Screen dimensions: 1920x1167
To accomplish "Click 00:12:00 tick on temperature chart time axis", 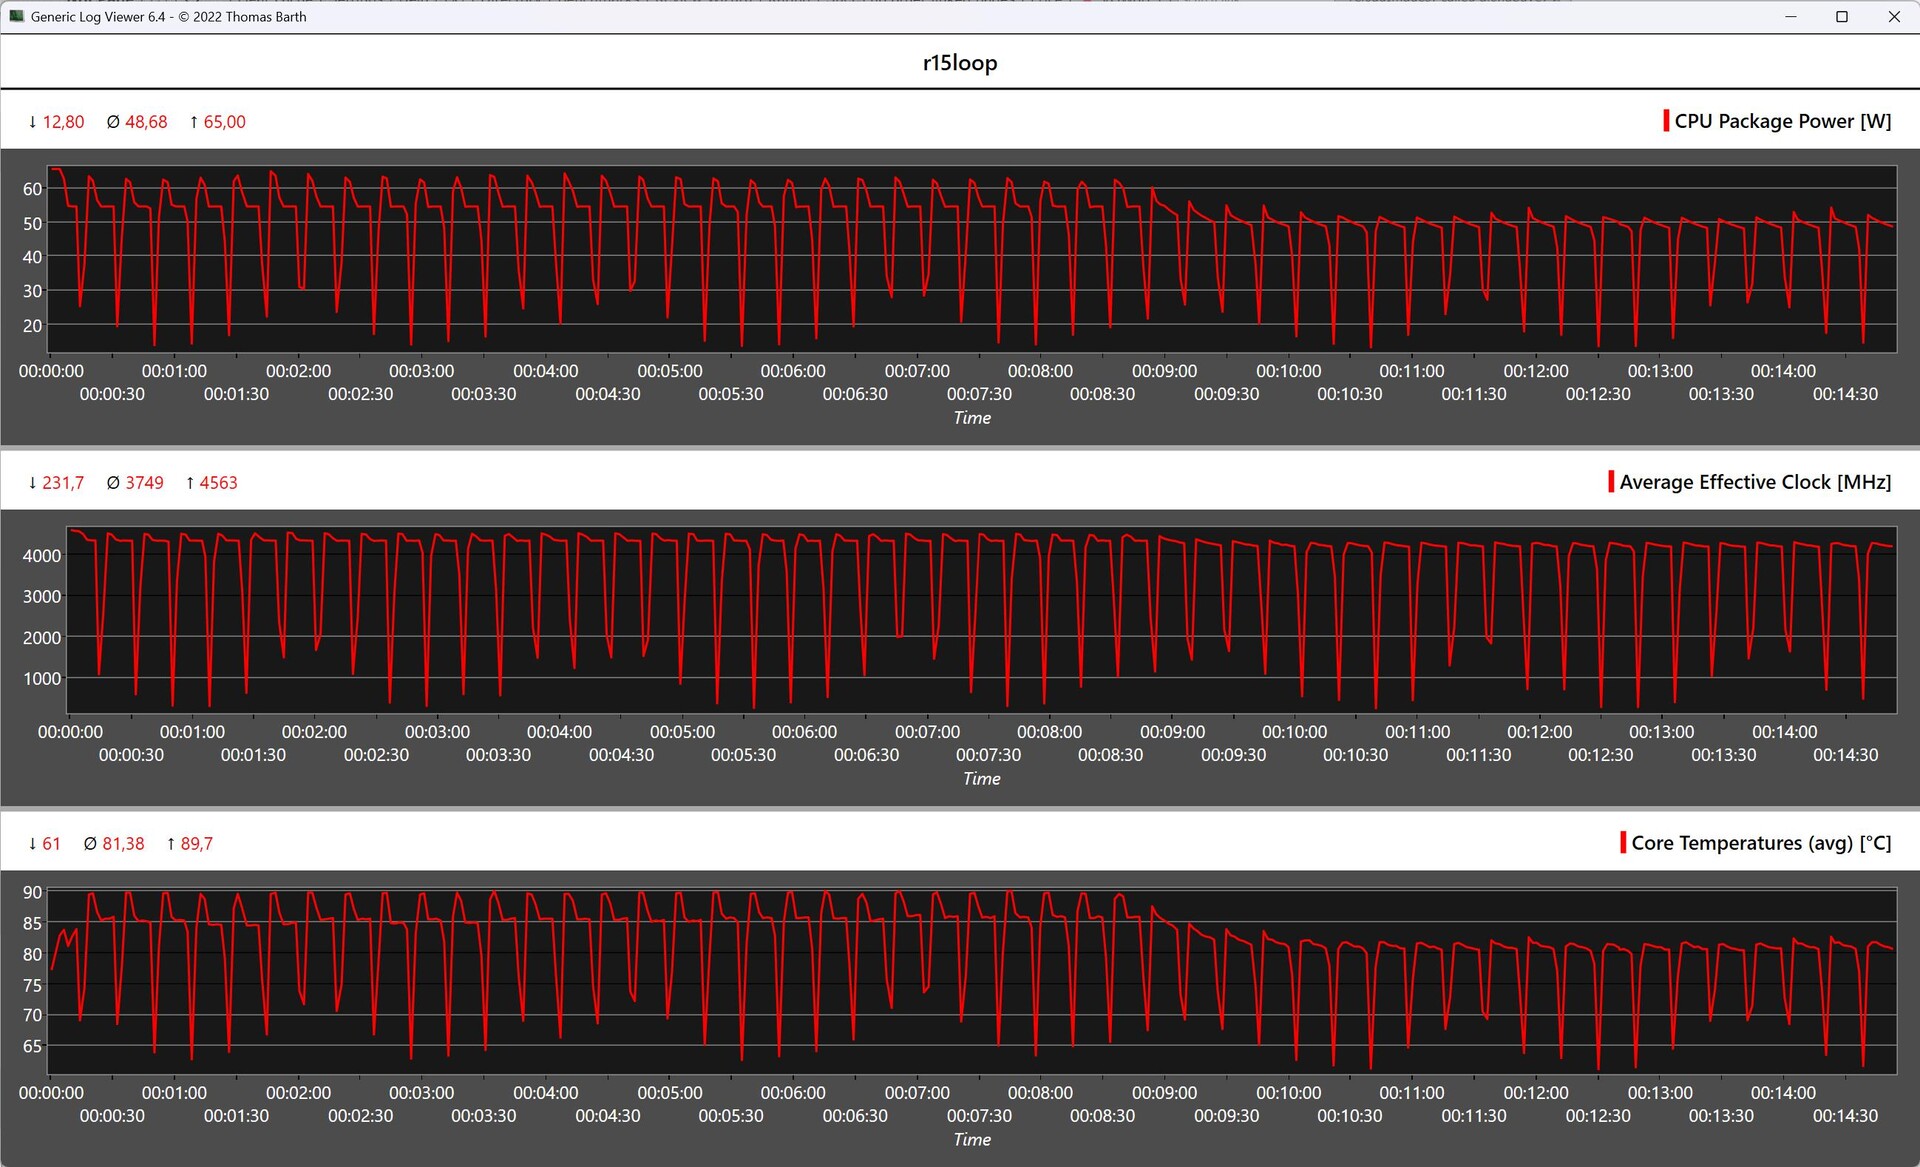I will tap(1535, 1093).
